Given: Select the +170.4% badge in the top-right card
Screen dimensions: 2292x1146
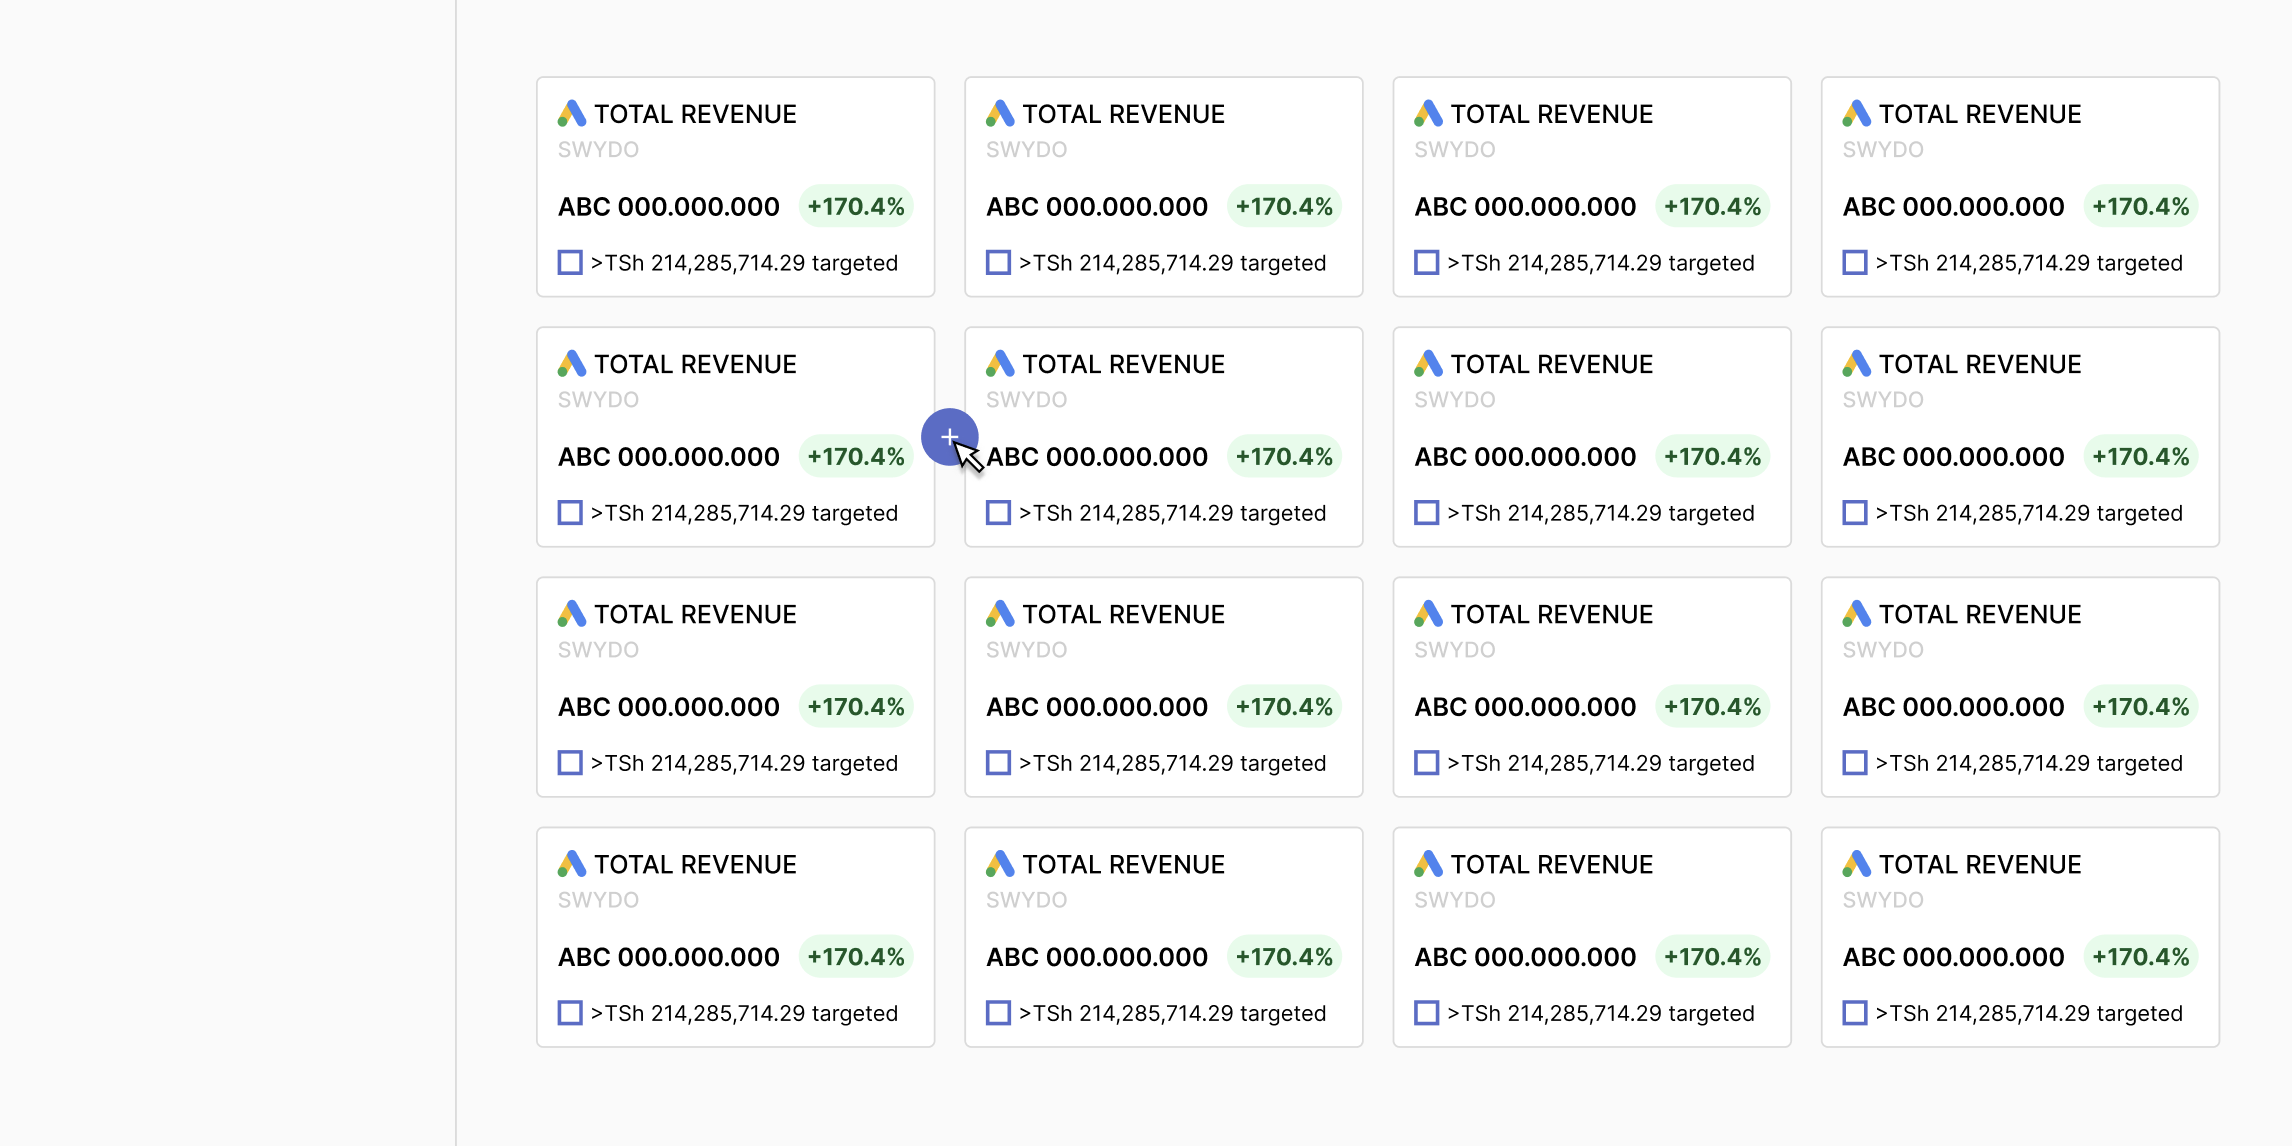Looking at the screenshot, I should click(2141, 207).
